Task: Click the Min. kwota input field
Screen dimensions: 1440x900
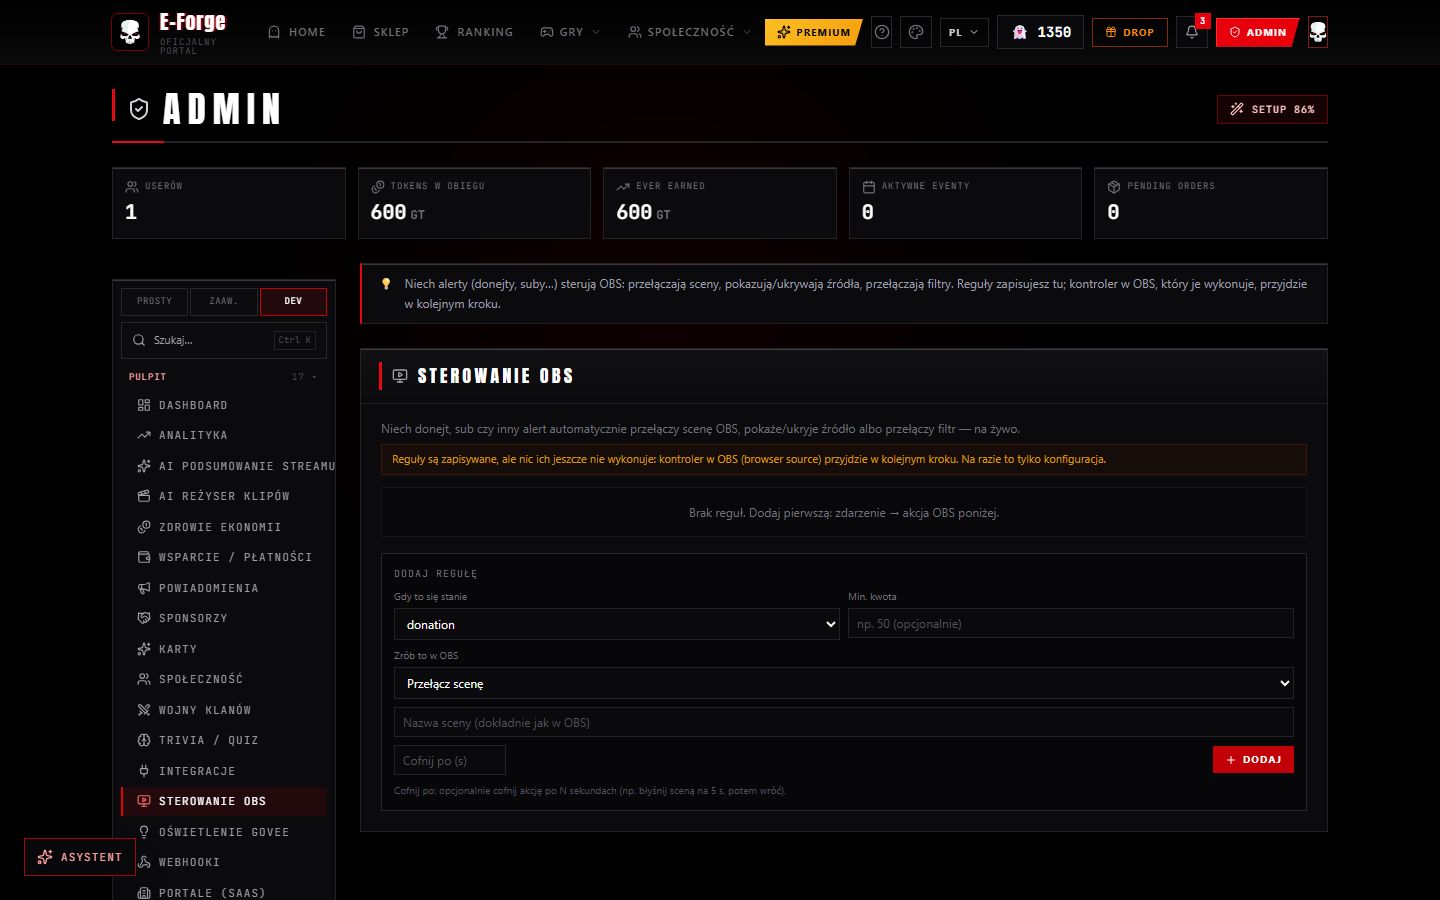Action: [x=1071, y=623]
